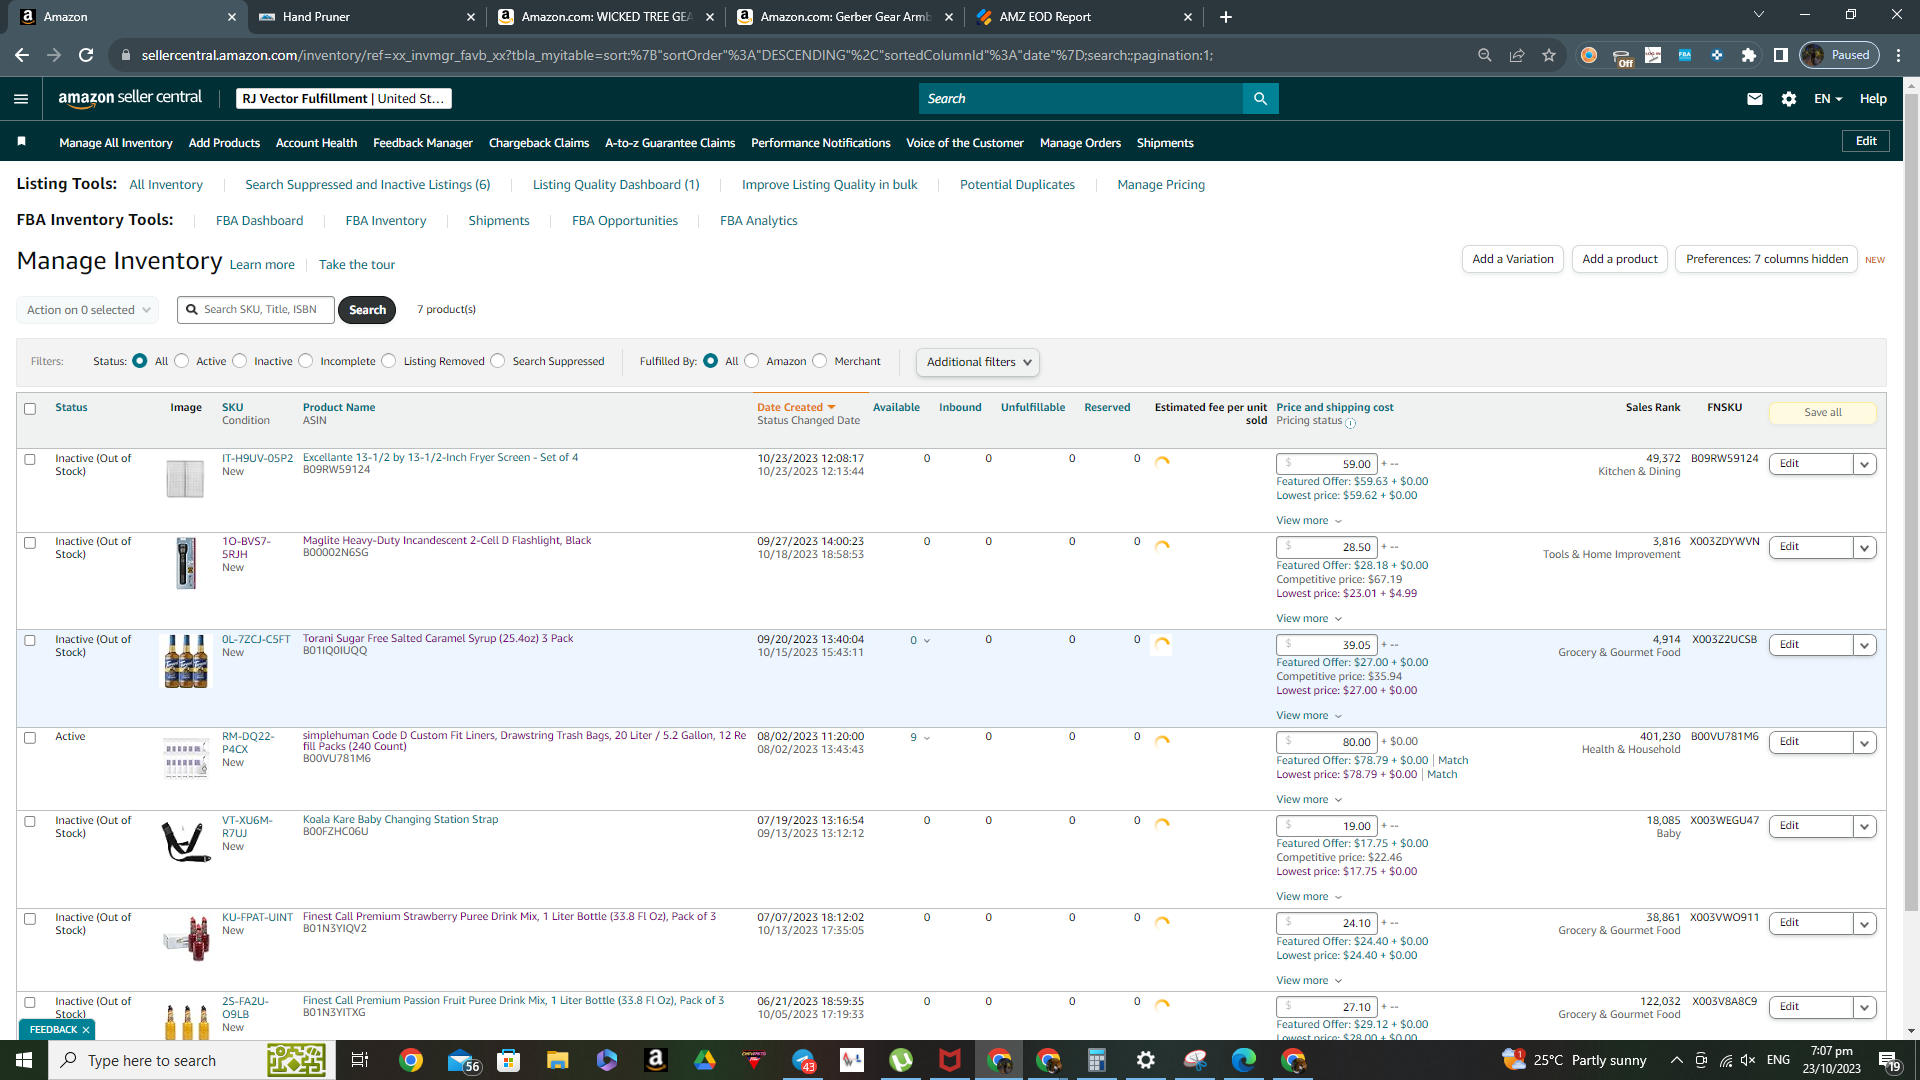Click the search magnifier button in header

click(1260, 99)
